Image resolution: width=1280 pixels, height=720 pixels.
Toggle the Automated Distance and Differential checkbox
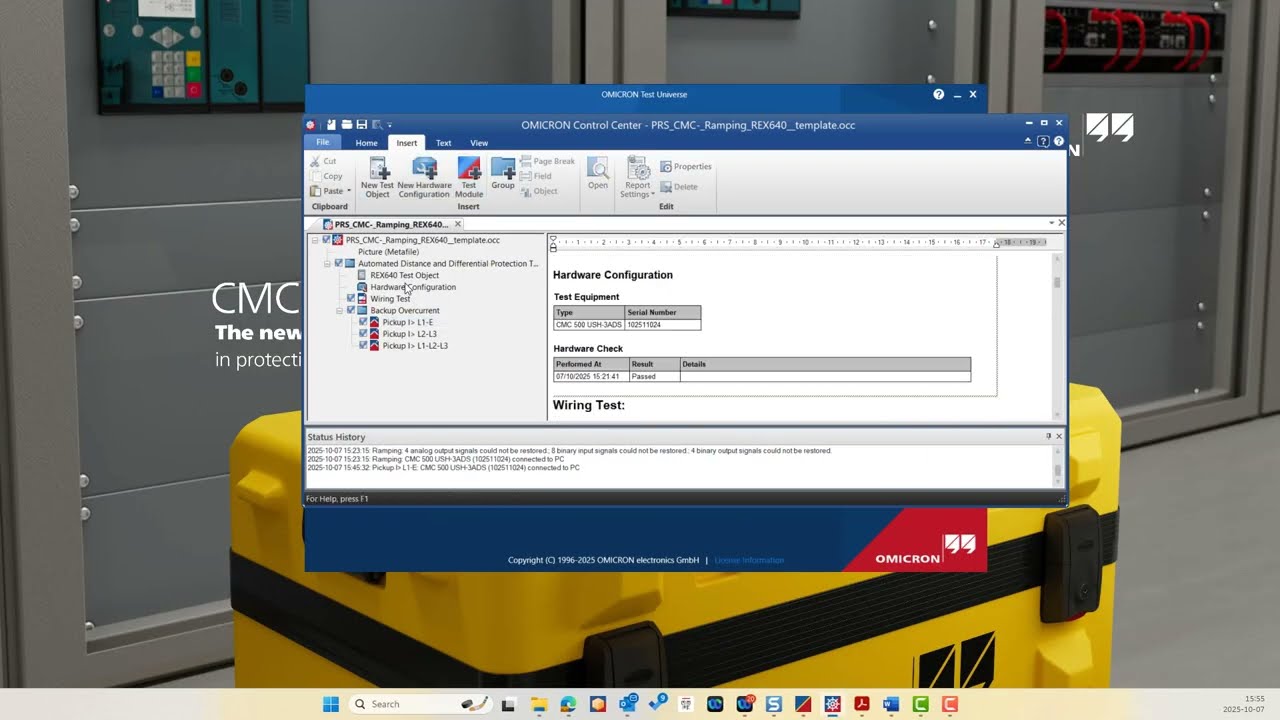tap(338, 264)
